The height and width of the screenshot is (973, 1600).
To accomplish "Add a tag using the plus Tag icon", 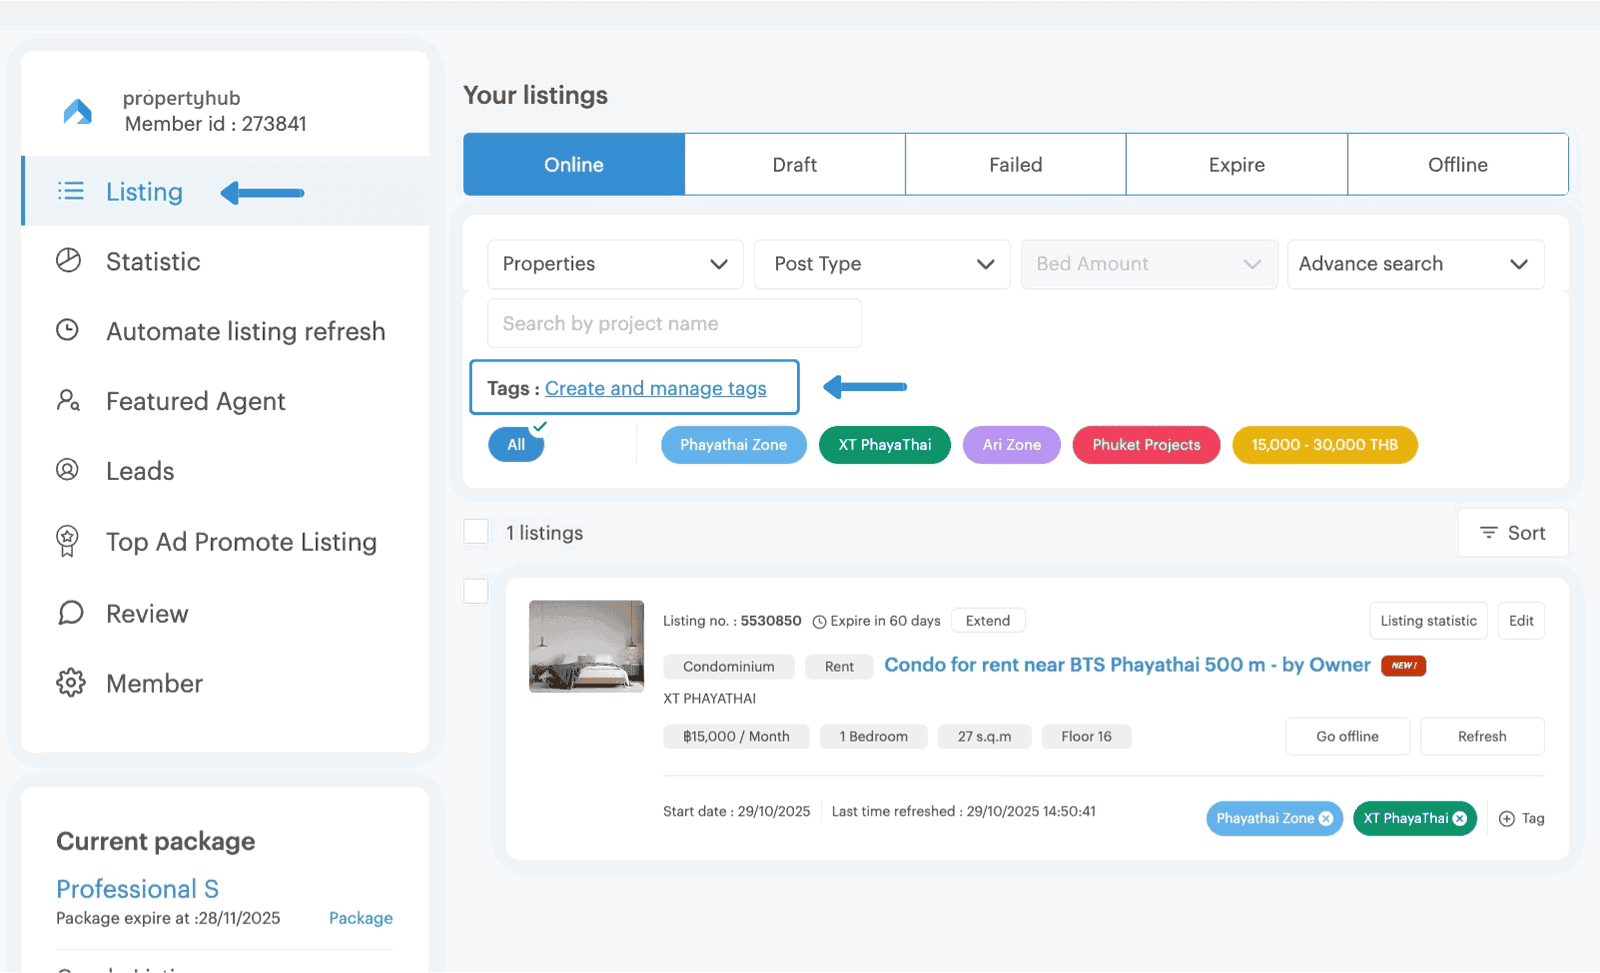I will [1508, 818].
